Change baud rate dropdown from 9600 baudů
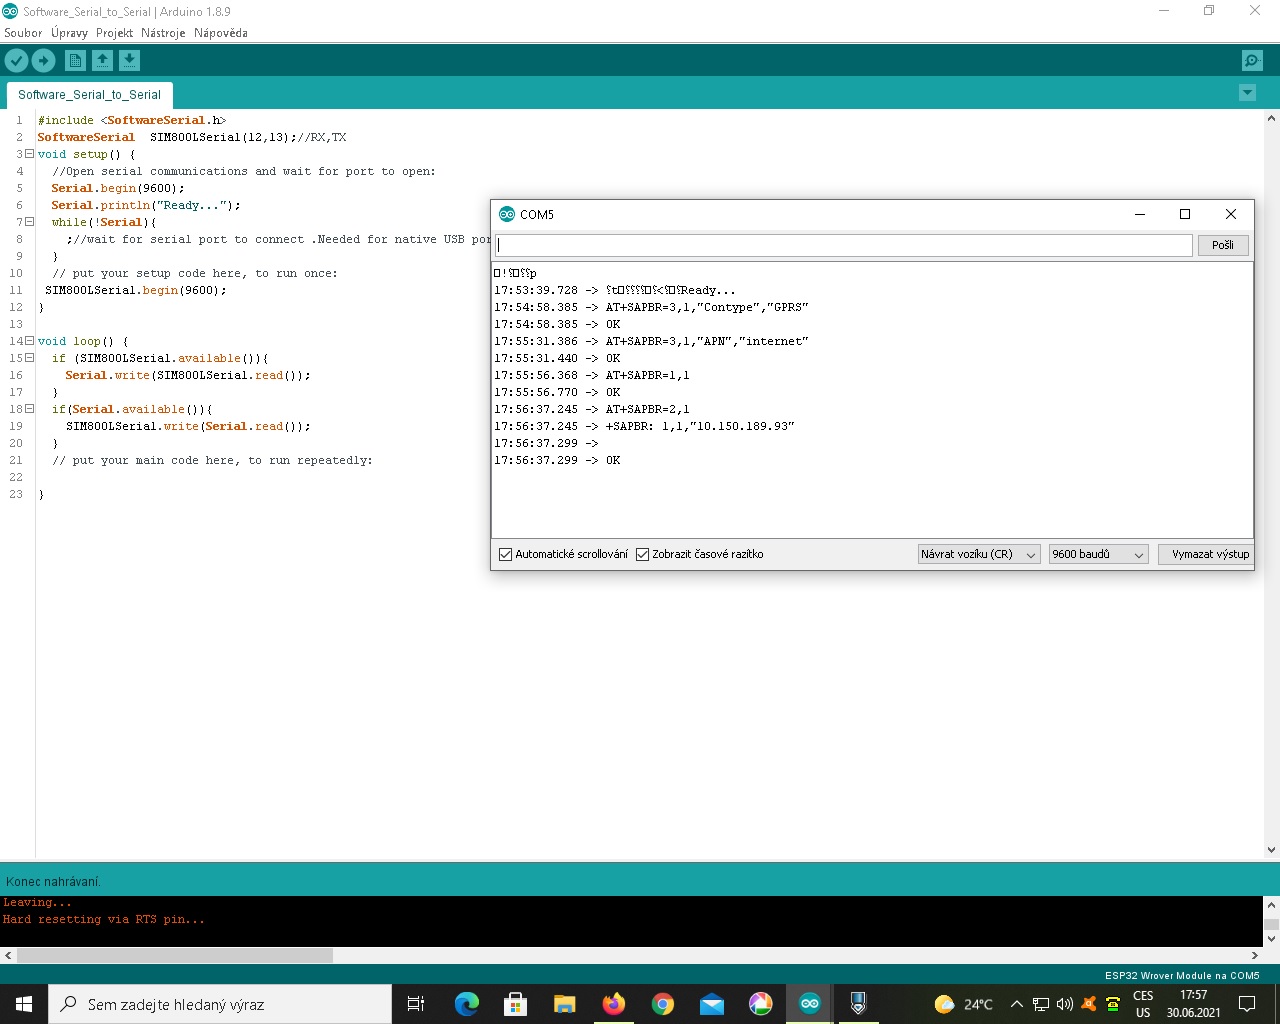This screenshot has width=1280, height=1024. click(x=1098, y=554)
